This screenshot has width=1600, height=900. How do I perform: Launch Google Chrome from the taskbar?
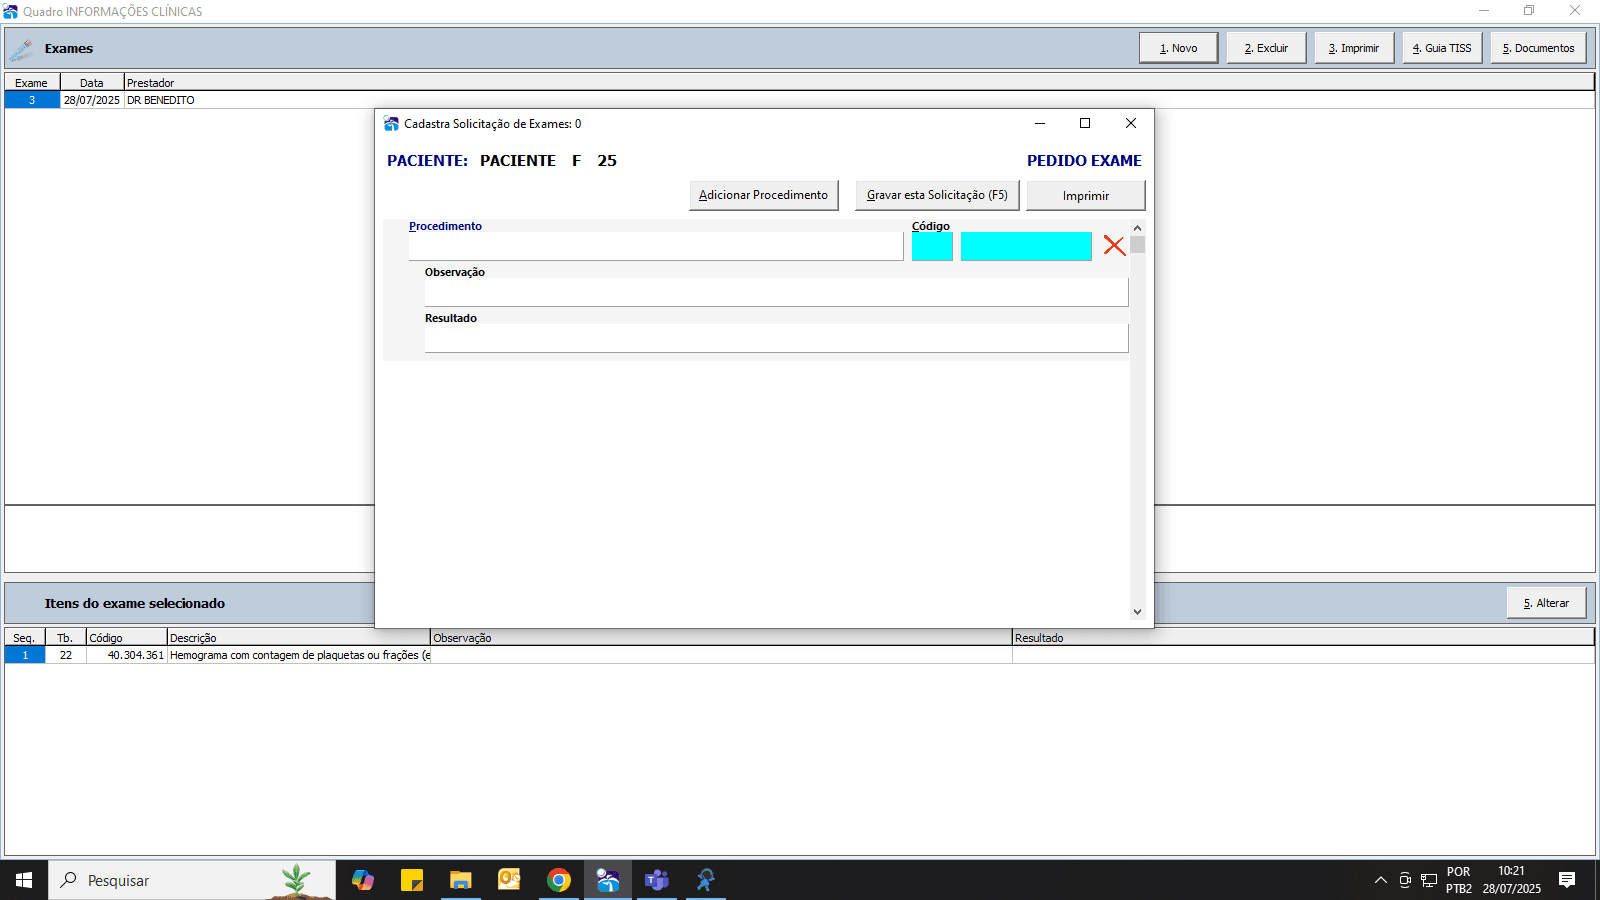559,880
